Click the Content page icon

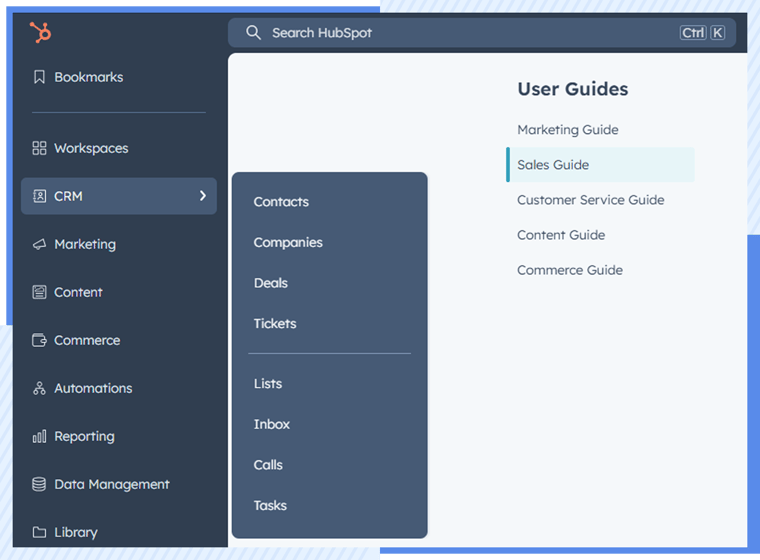39,292
